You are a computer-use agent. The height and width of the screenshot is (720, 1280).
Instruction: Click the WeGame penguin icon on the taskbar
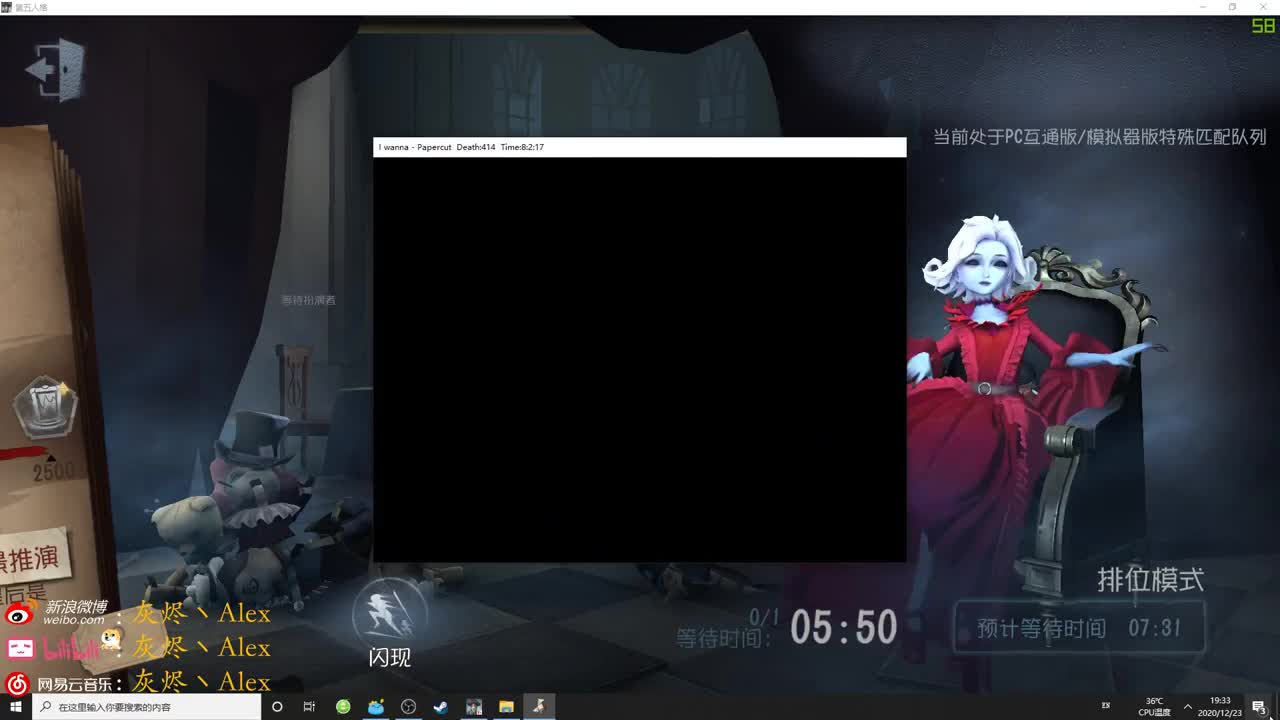pos(375,706)
